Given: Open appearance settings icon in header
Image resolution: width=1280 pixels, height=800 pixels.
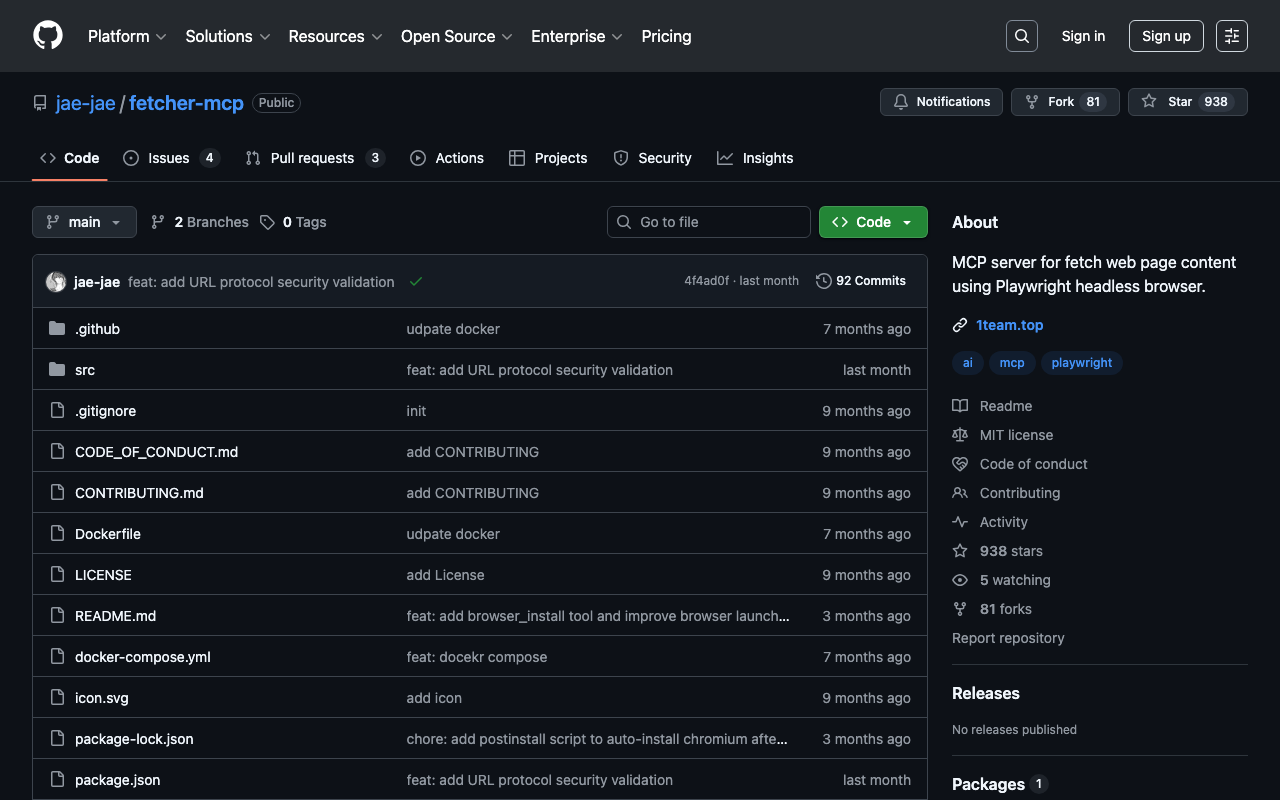Looking at the screenshot, I should (x=1231, y=36).
